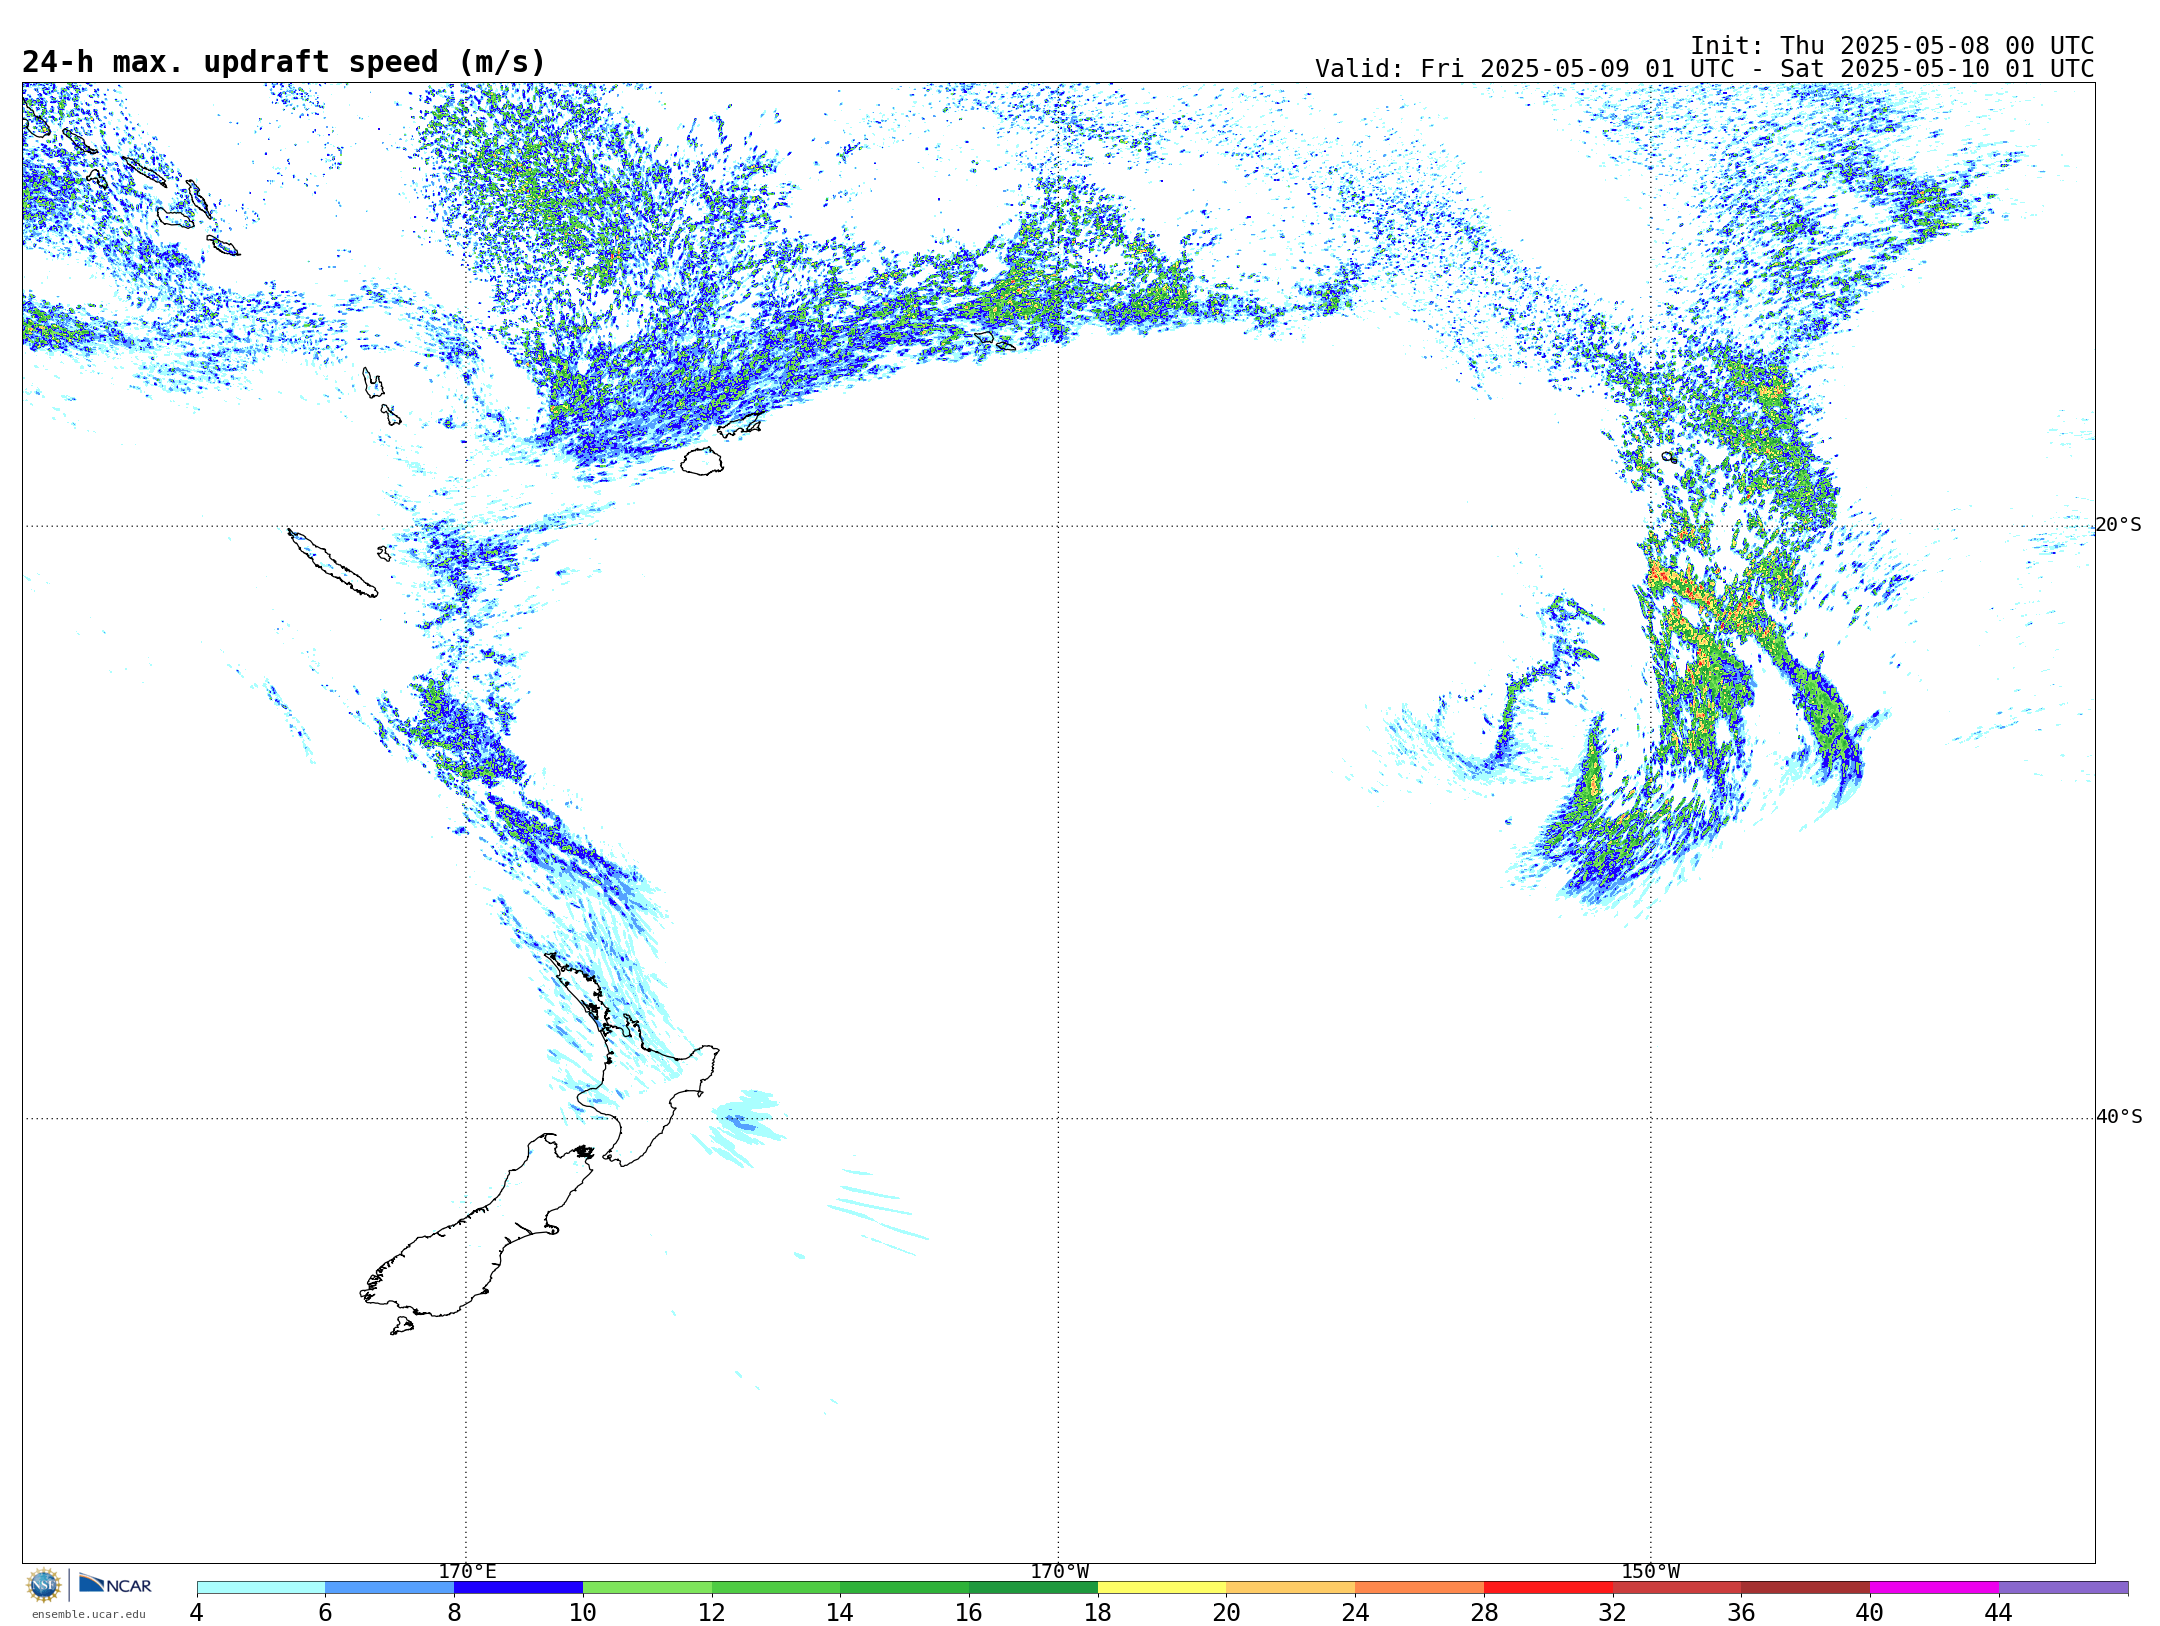Click the green 12–14 color swatch

coord(776,1588)
